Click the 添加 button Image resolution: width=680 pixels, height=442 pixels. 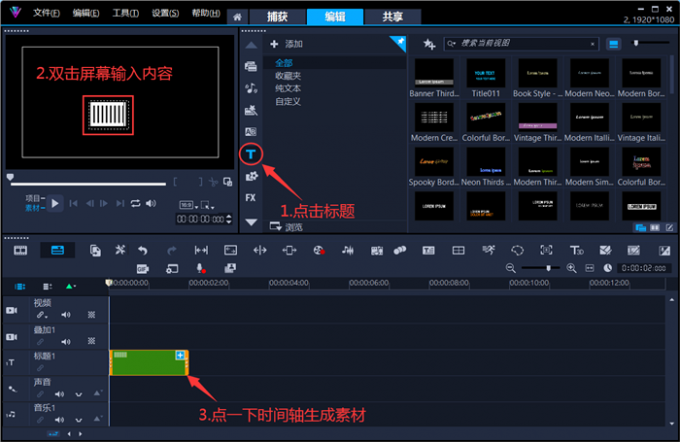[x=286, y=44]
